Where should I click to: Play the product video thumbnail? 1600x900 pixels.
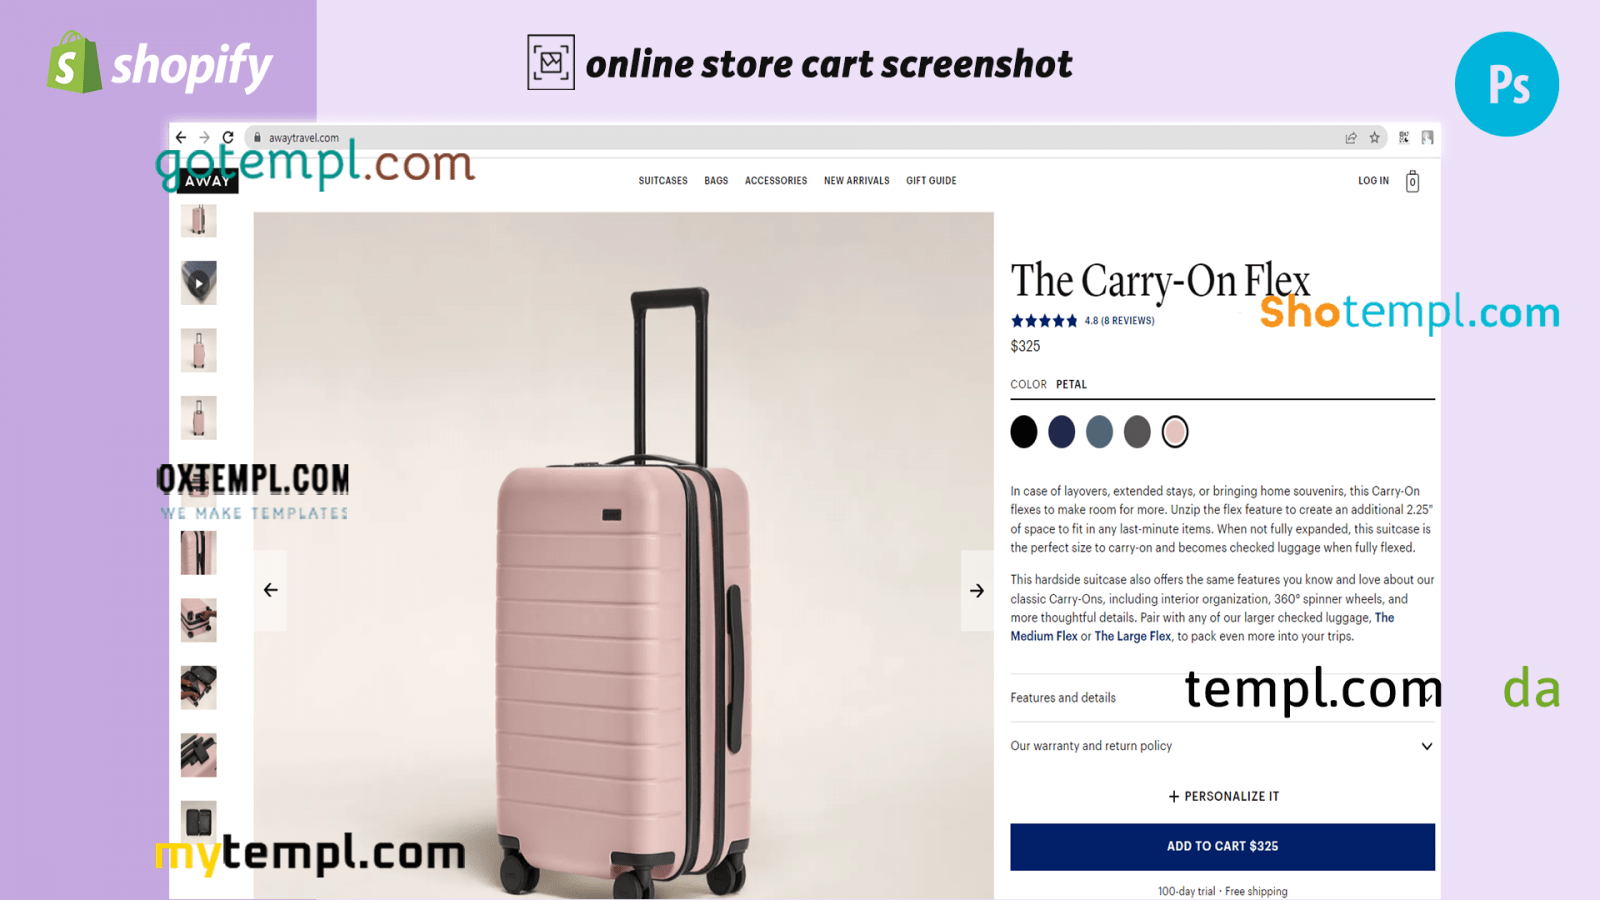(x=199, y=283)
